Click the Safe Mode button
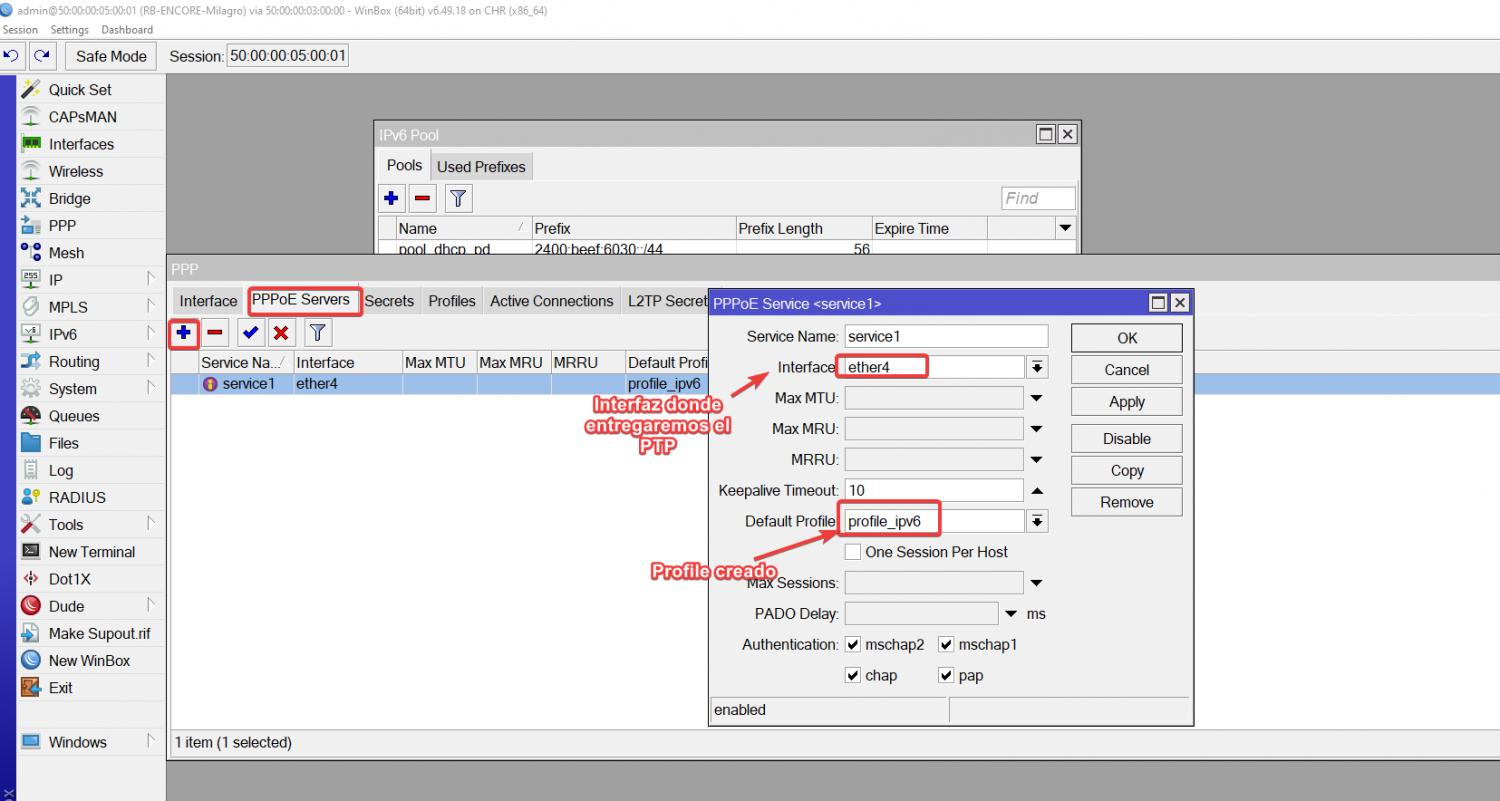Viewport: 1500px width, 801px height. [111, 56]
